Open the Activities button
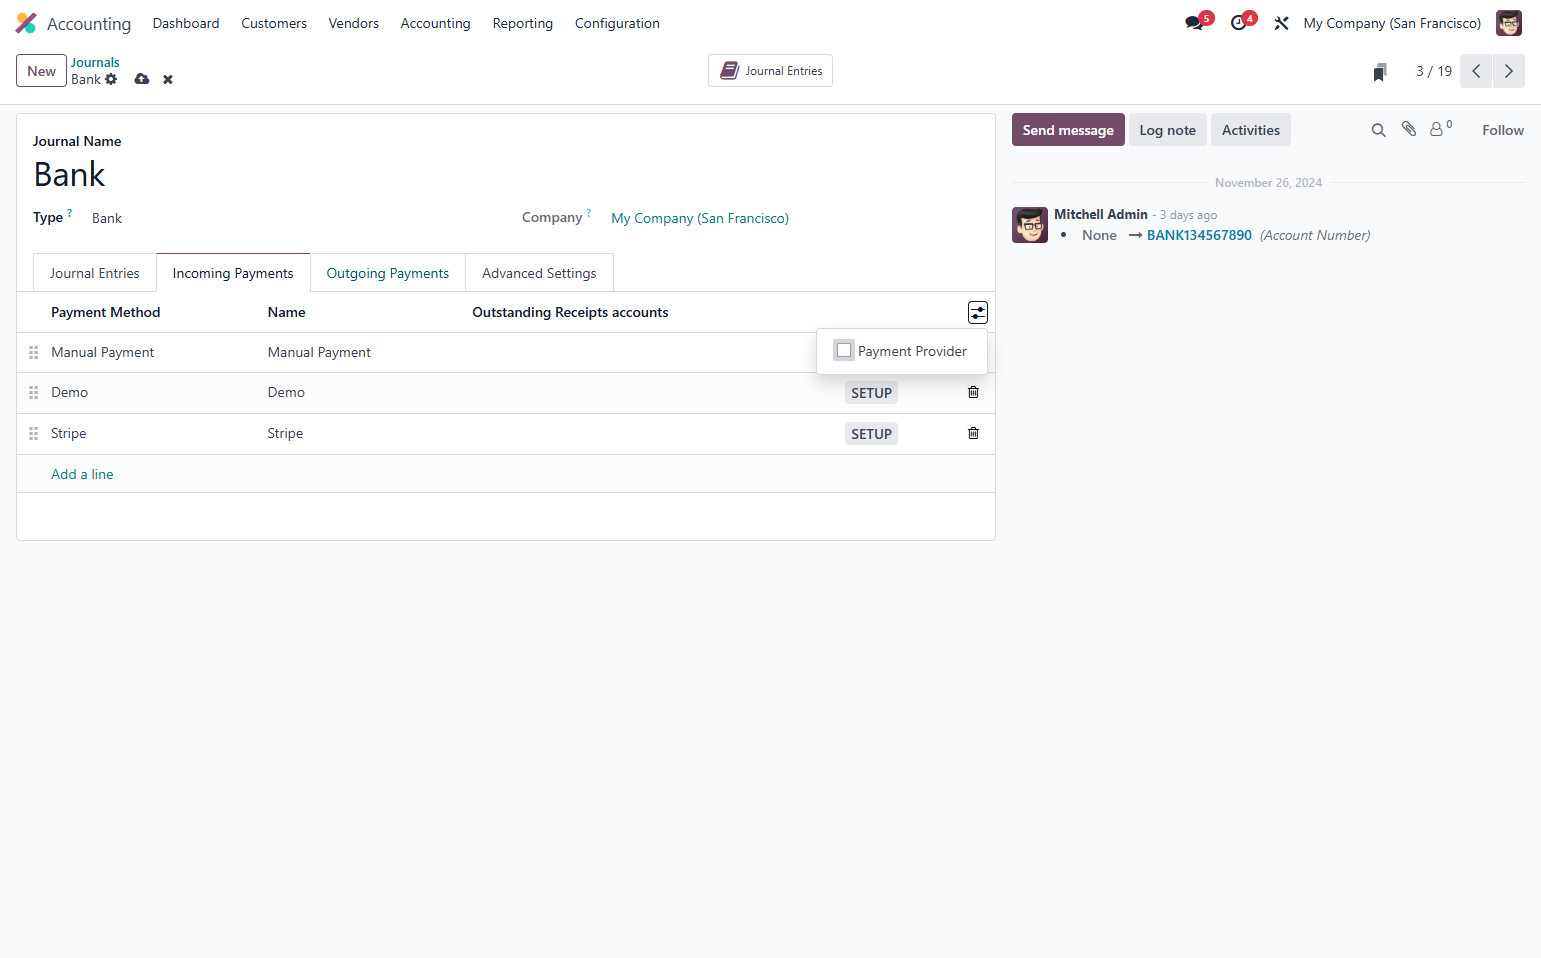 (x=1250, y=130)
